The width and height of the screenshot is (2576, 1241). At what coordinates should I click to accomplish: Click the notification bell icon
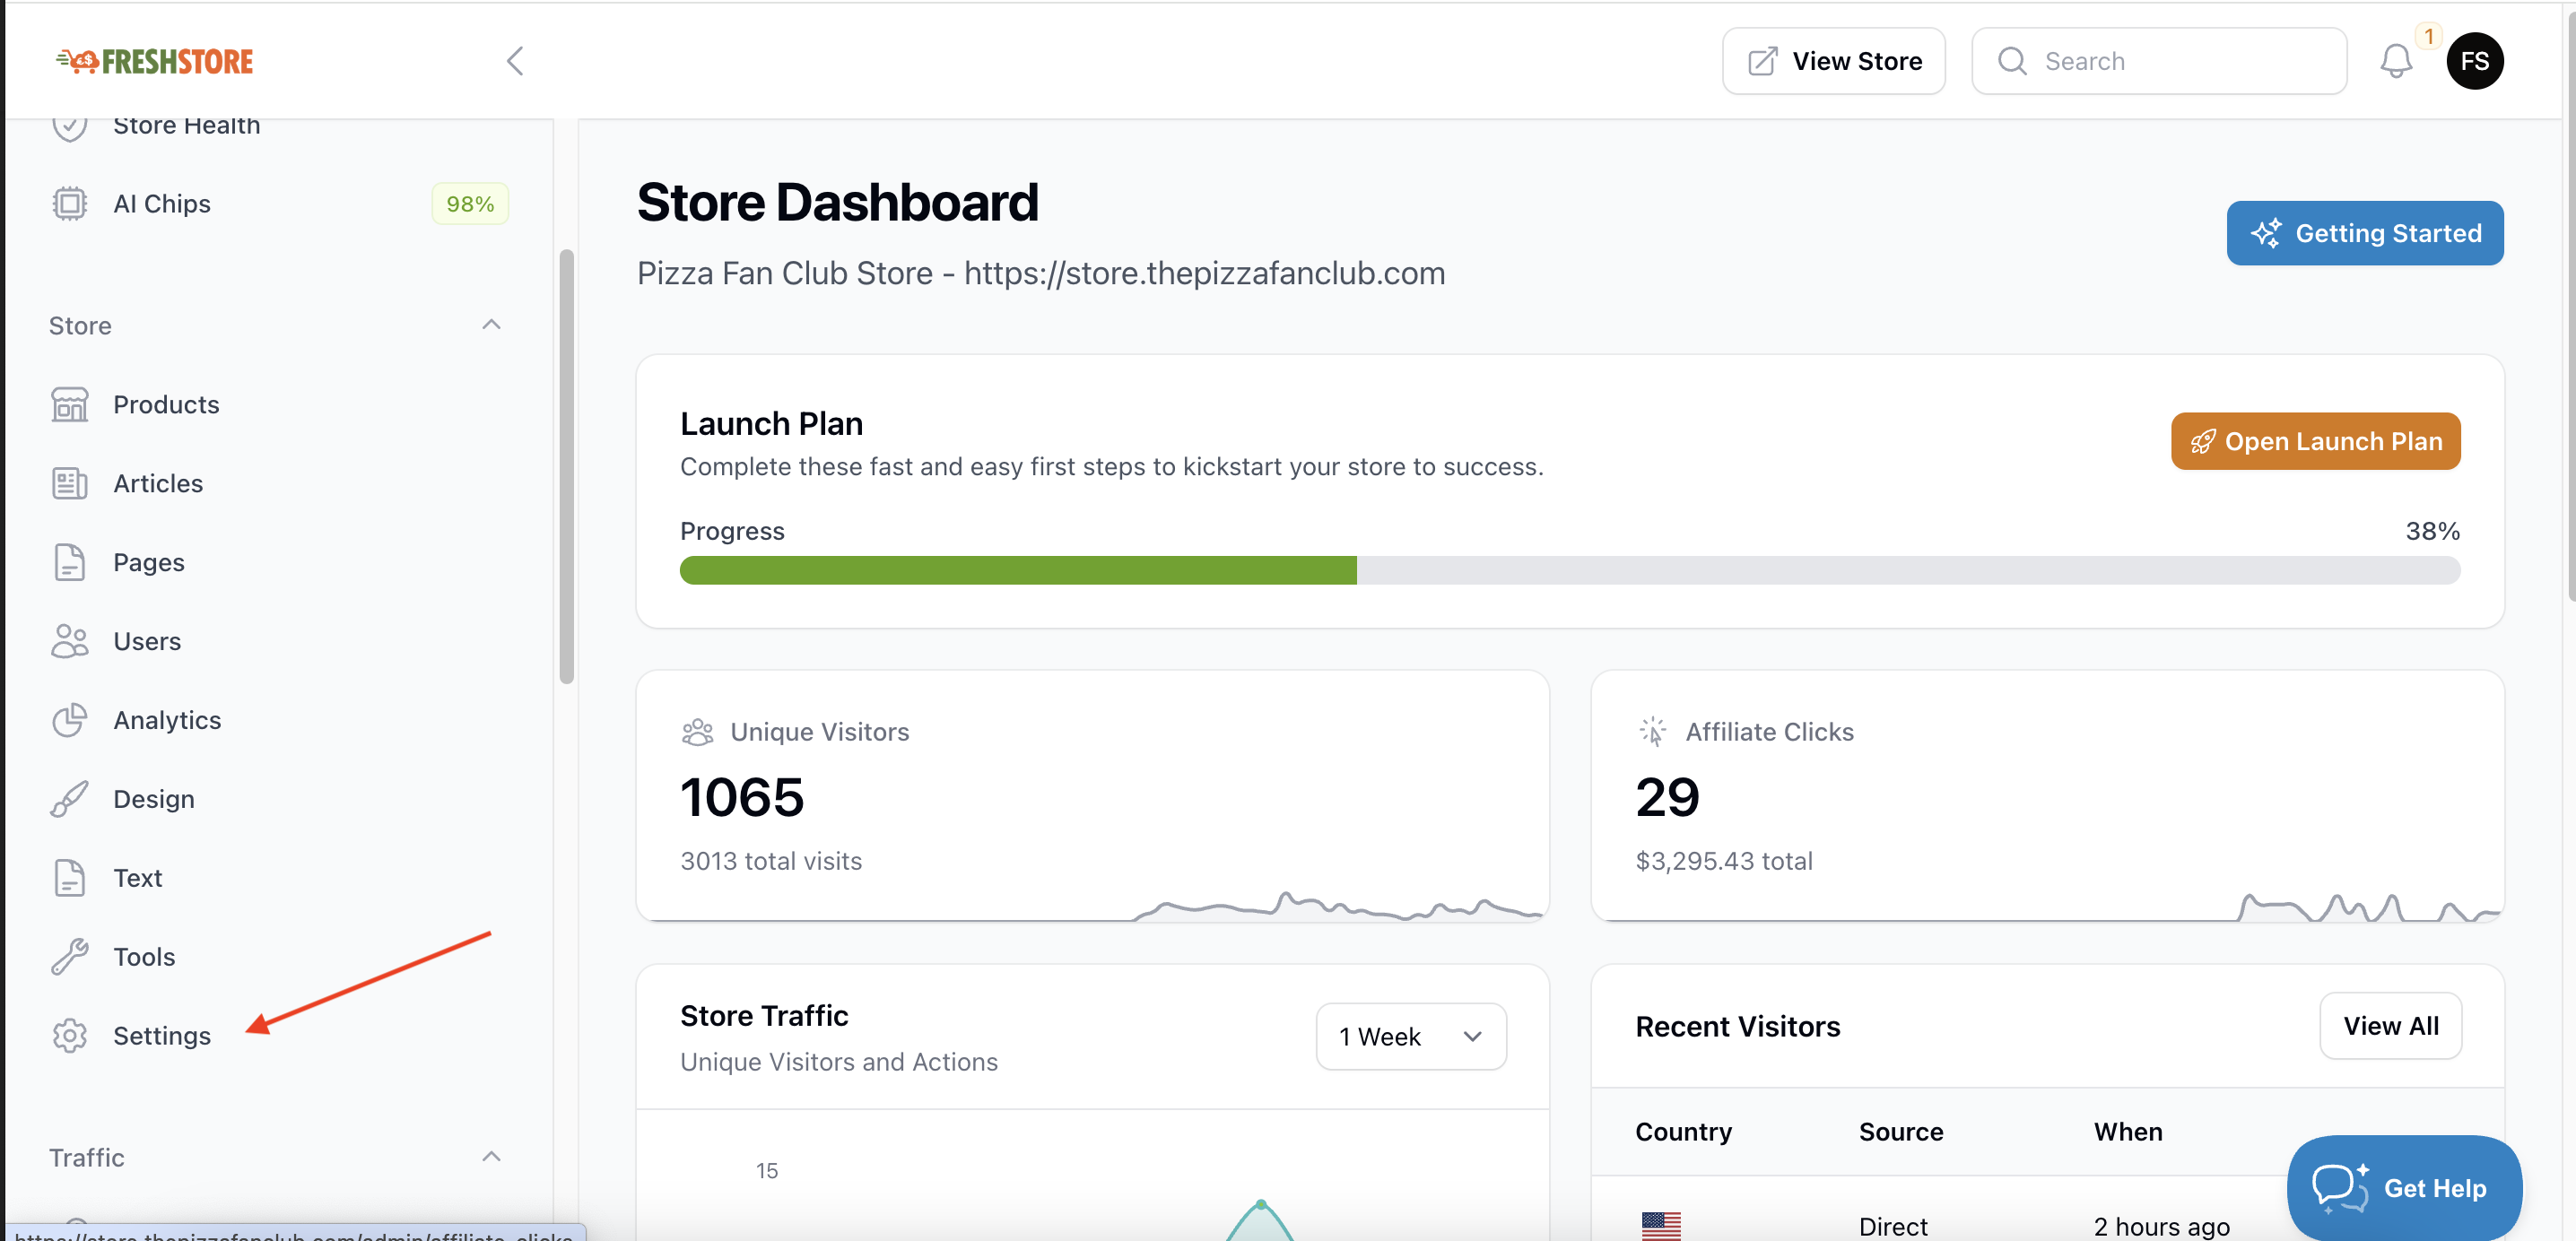(x=2395, y=62)
